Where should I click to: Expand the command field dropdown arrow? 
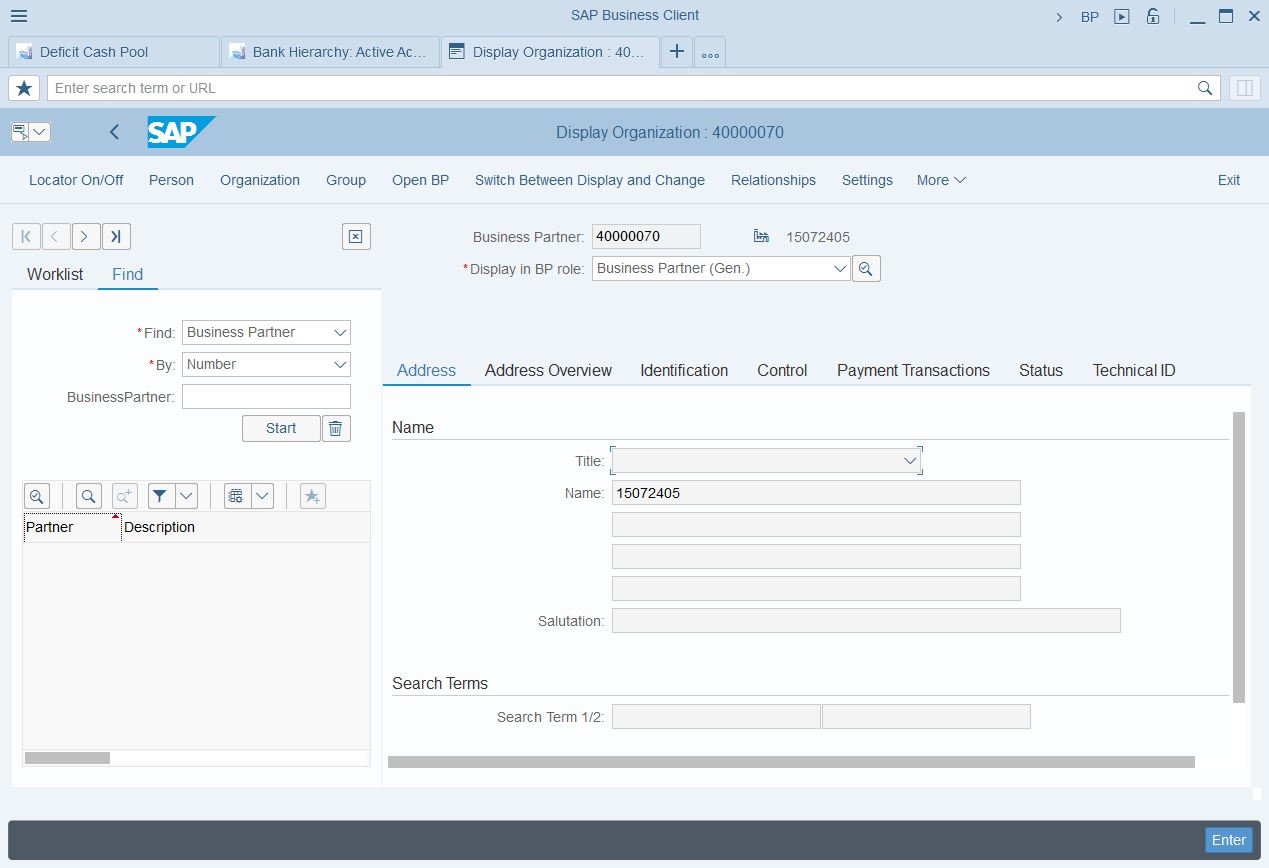click(x=40, y=132)
